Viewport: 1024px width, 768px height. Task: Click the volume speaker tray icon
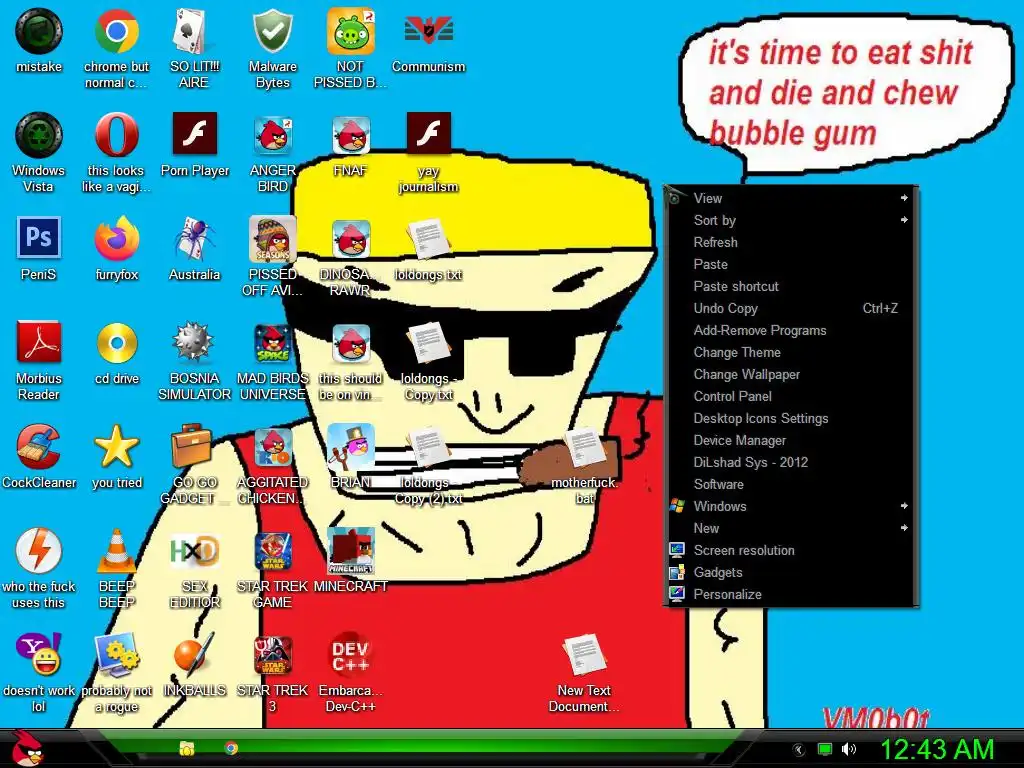point(848,749)
